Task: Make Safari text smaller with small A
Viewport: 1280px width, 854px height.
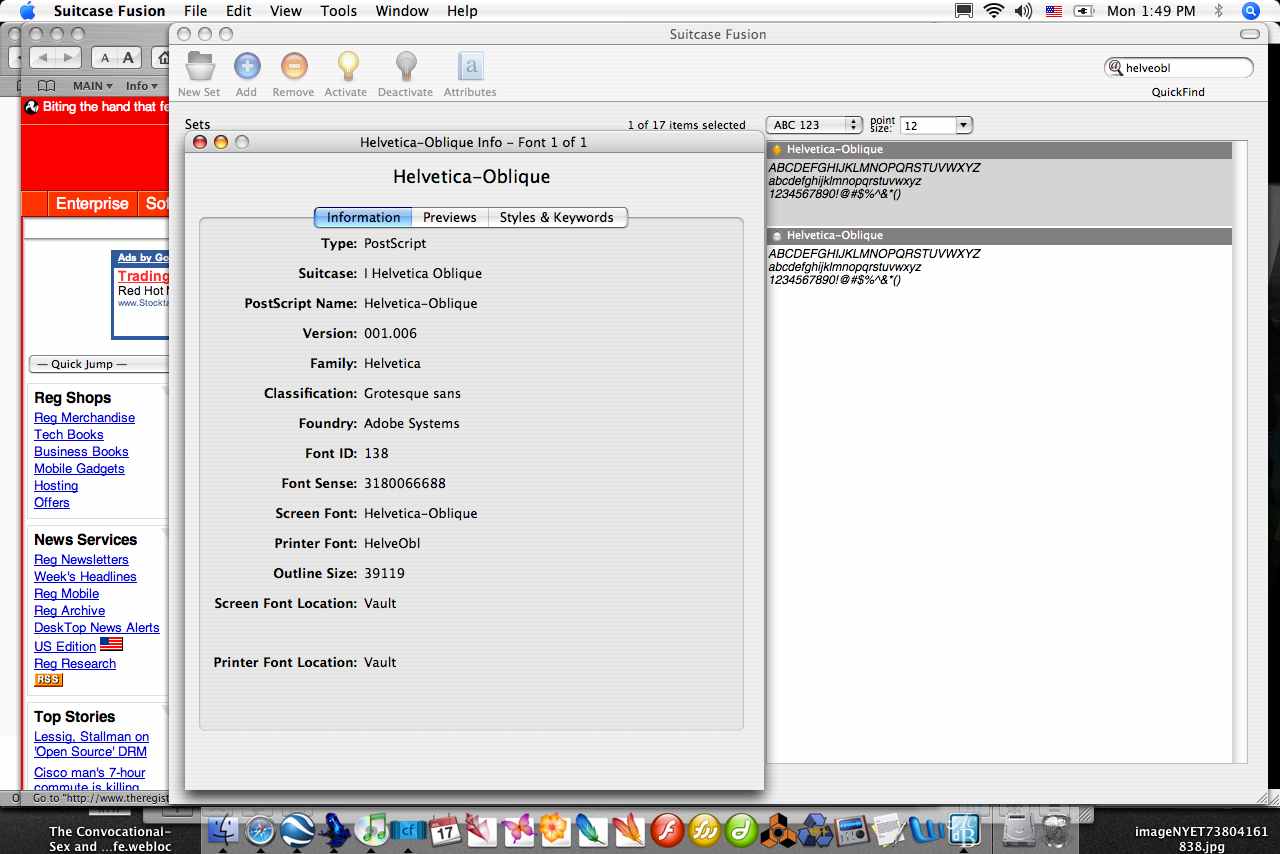Action: [105, 58]
